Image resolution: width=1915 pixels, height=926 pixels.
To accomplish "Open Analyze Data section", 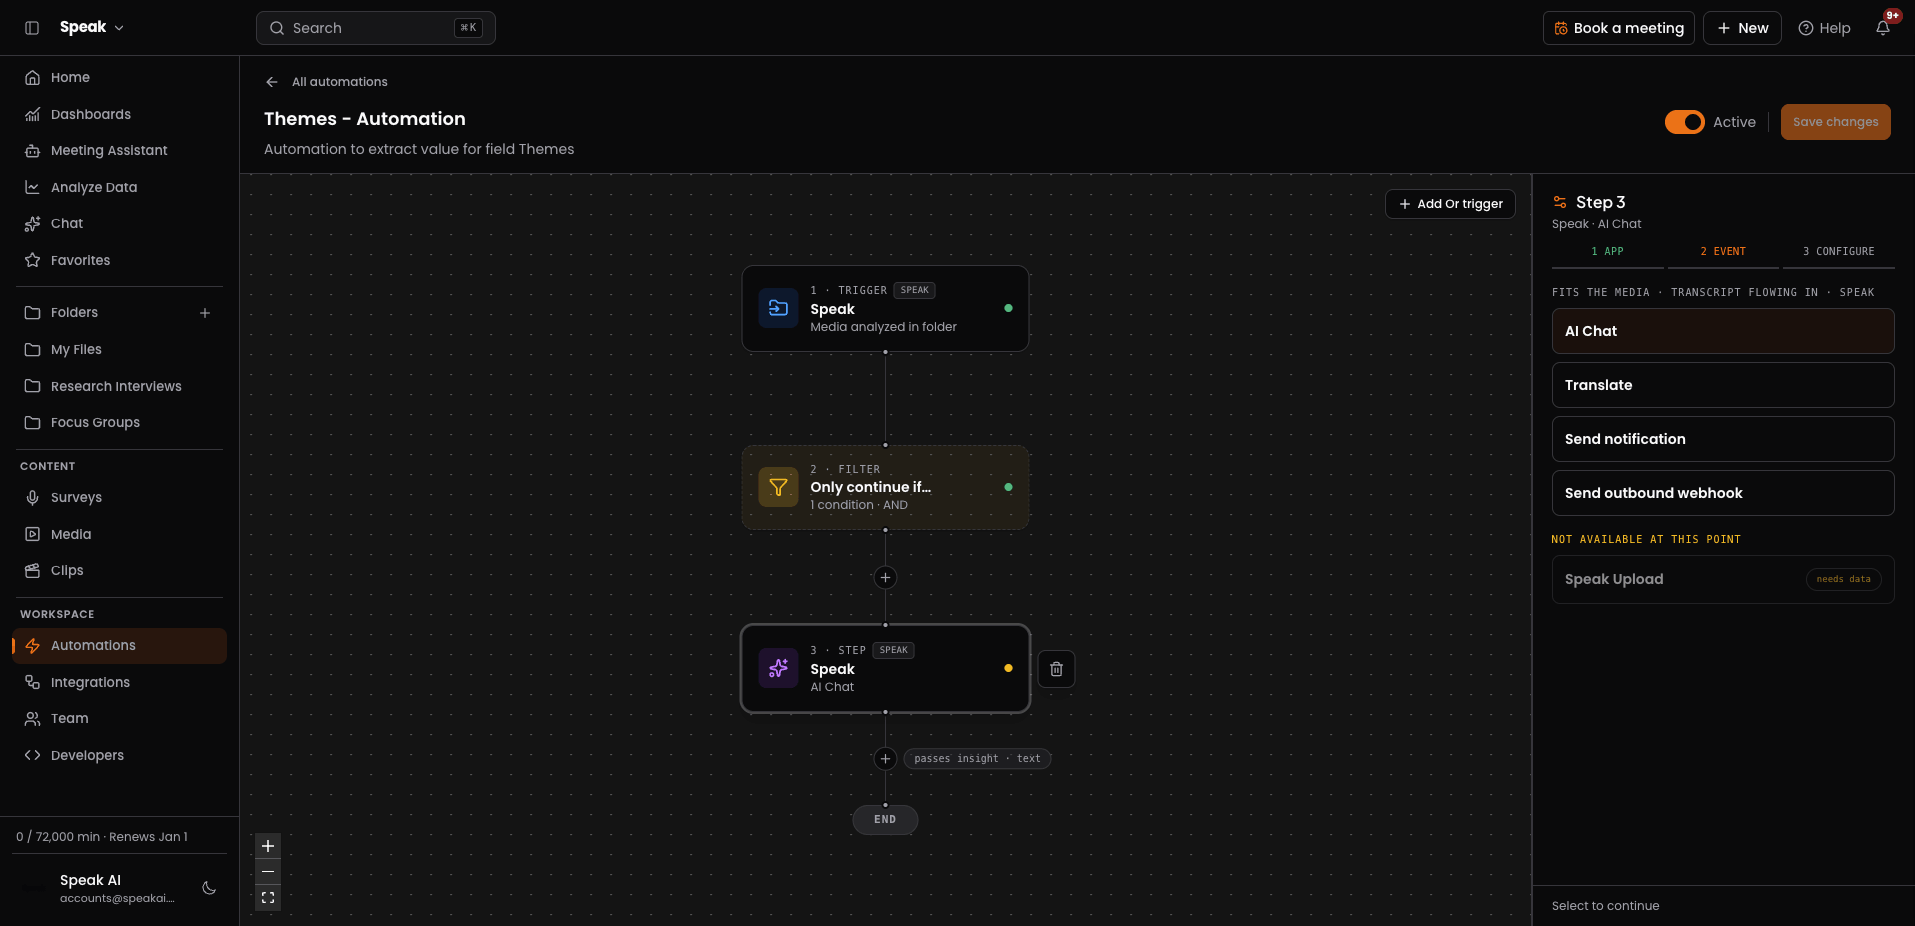I will pyautogui.click(x=120, y=187).
